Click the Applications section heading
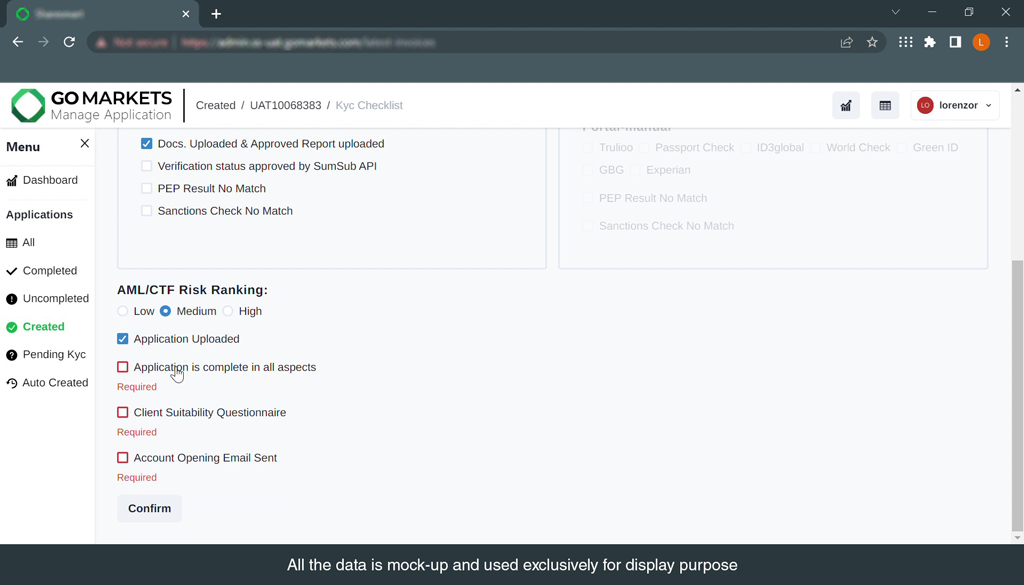The height and width of the screenshot is (585, 1024). click(x=39, y=215)
